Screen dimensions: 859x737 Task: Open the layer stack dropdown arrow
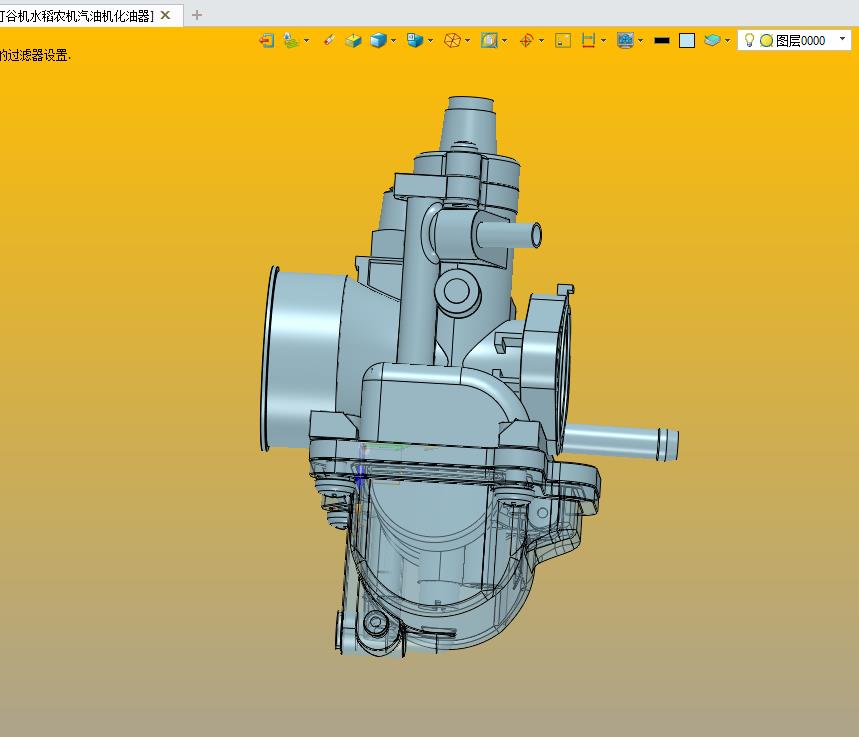[x=728, y=41]
